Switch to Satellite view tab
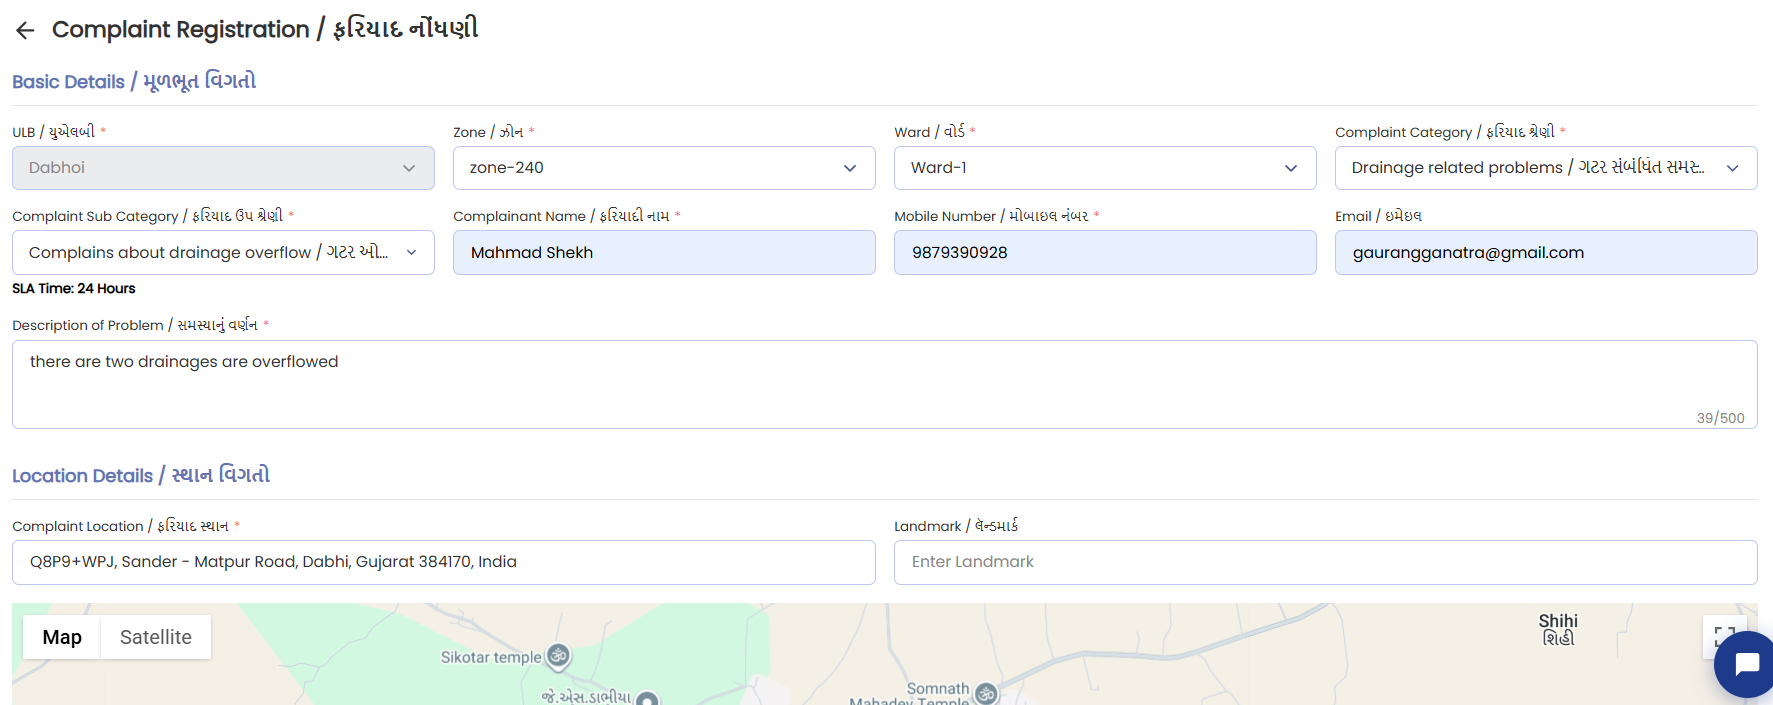Screen dimensions: 1773x705 point(156,637)
